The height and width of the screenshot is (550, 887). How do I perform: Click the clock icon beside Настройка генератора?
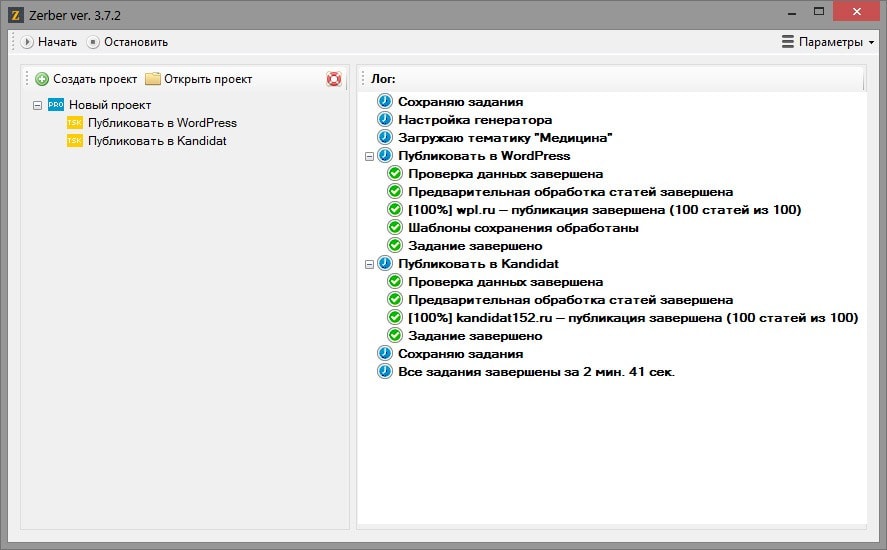tap(385, 120)
